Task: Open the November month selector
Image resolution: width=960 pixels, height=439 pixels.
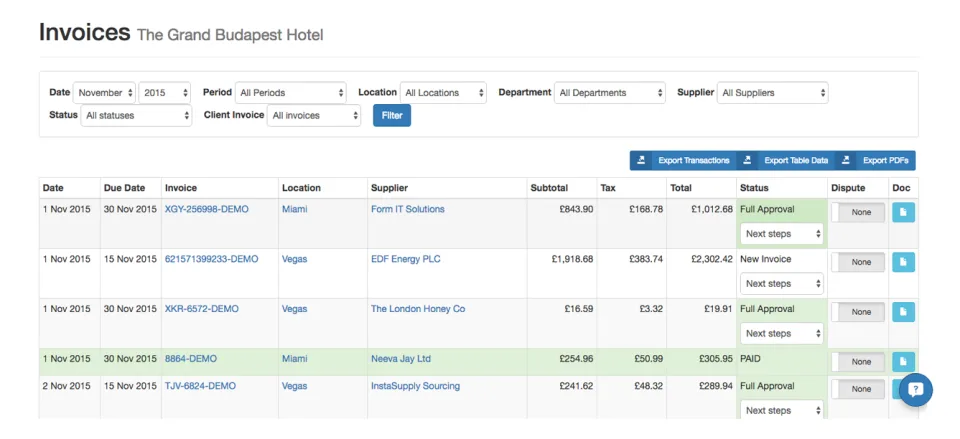Action: coord(105,93)
